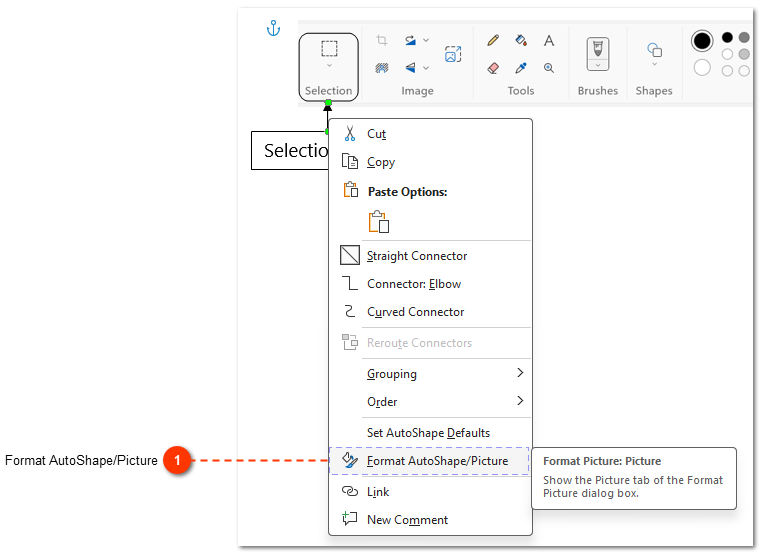
Task: Open the dropdown chevron under the Selection tool
Action: pyautogui.click(x=329, y=65)
